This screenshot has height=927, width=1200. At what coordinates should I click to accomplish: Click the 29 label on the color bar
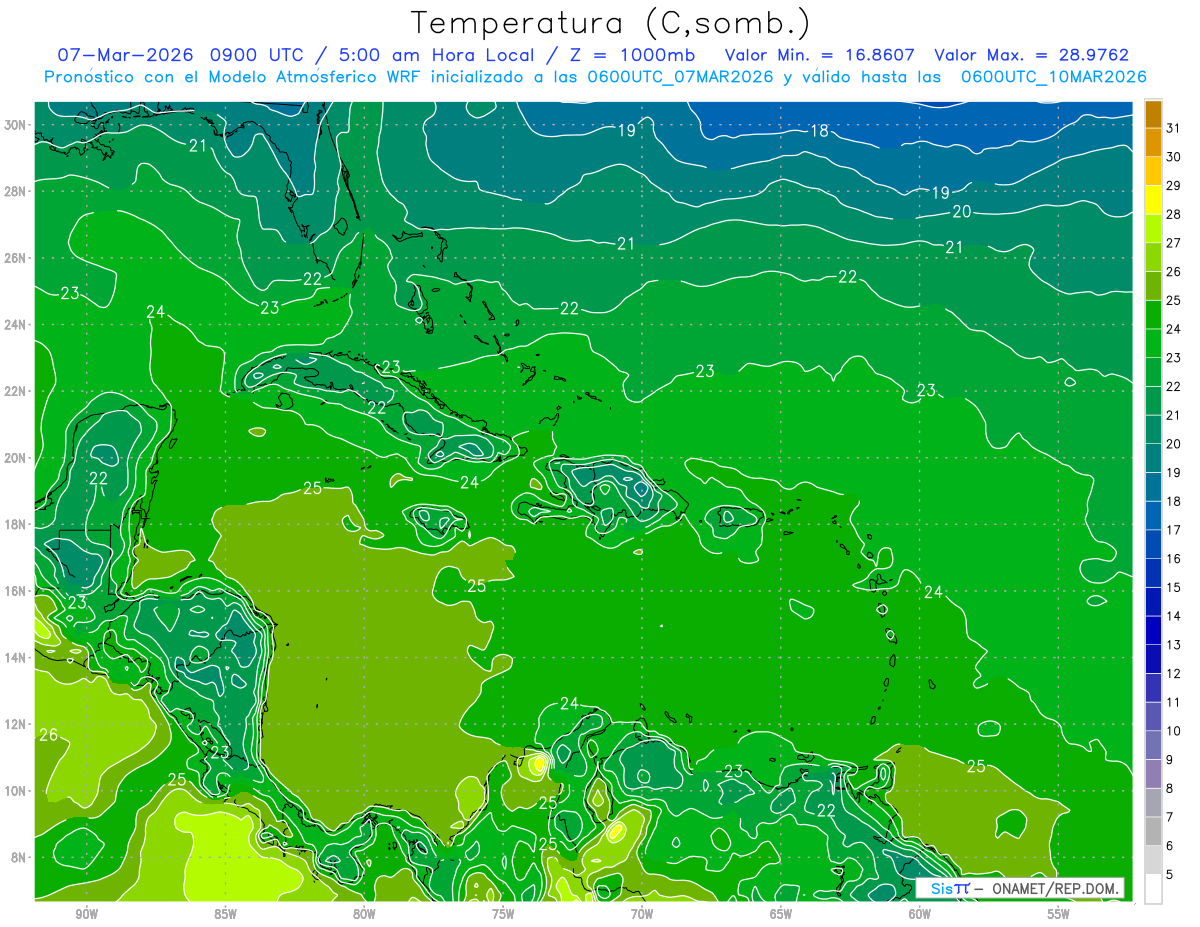click(x=1174, y=185)
